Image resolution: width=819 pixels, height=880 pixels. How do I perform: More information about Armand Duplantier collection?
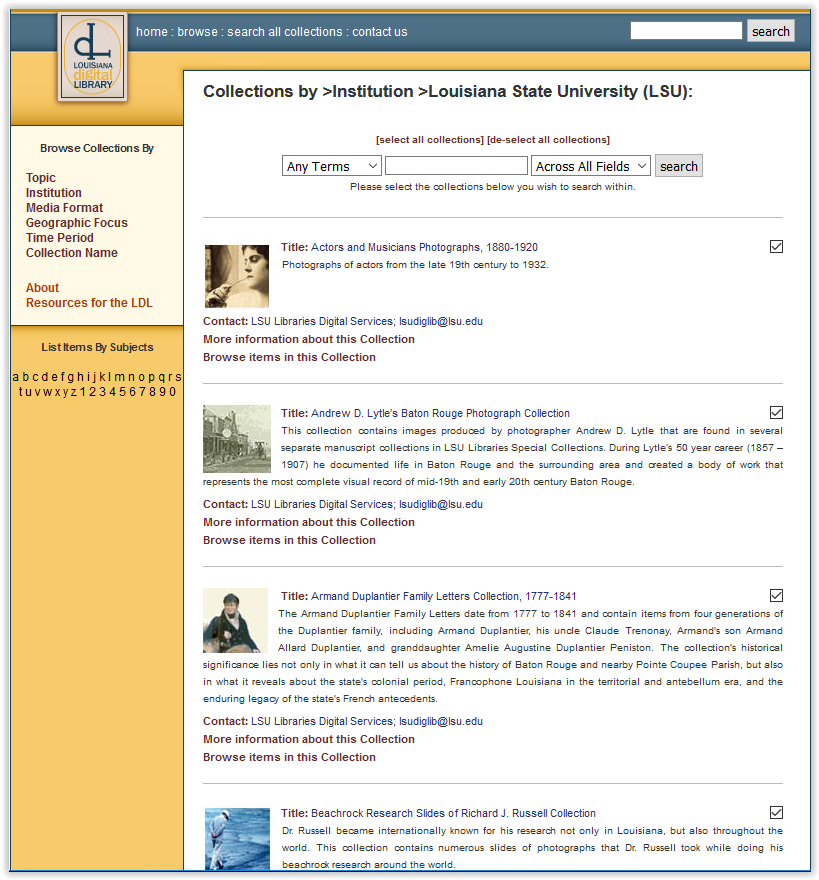pyautogui.click(x=309, y=739)
